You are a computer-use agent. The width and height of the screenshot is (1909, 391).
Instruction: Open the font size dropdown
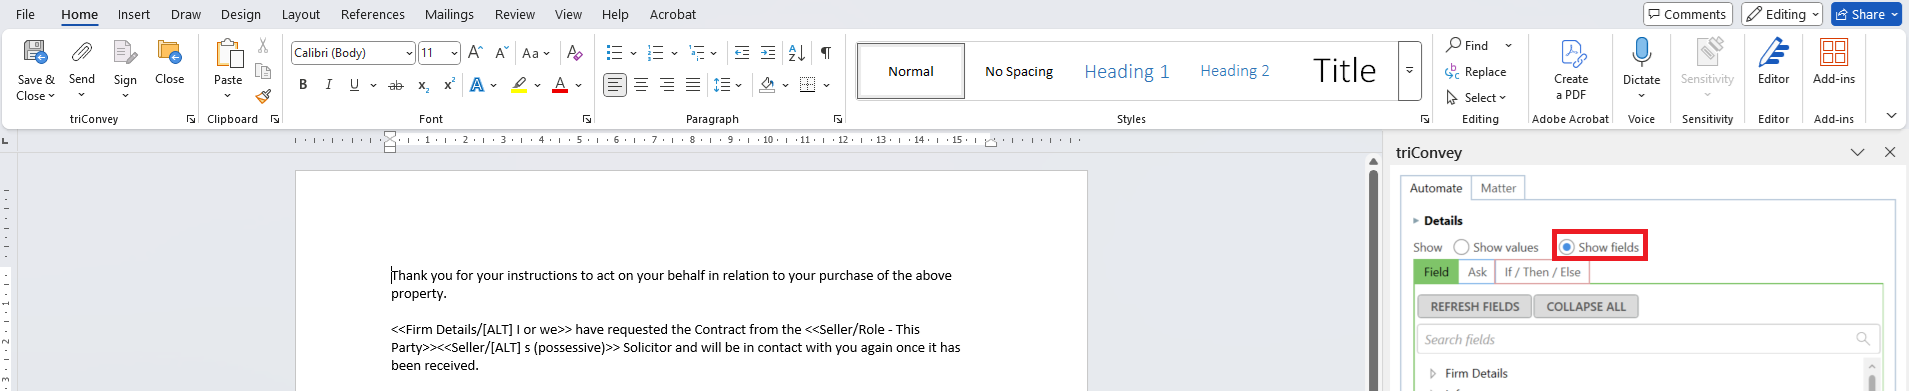[x=454, y=53]
